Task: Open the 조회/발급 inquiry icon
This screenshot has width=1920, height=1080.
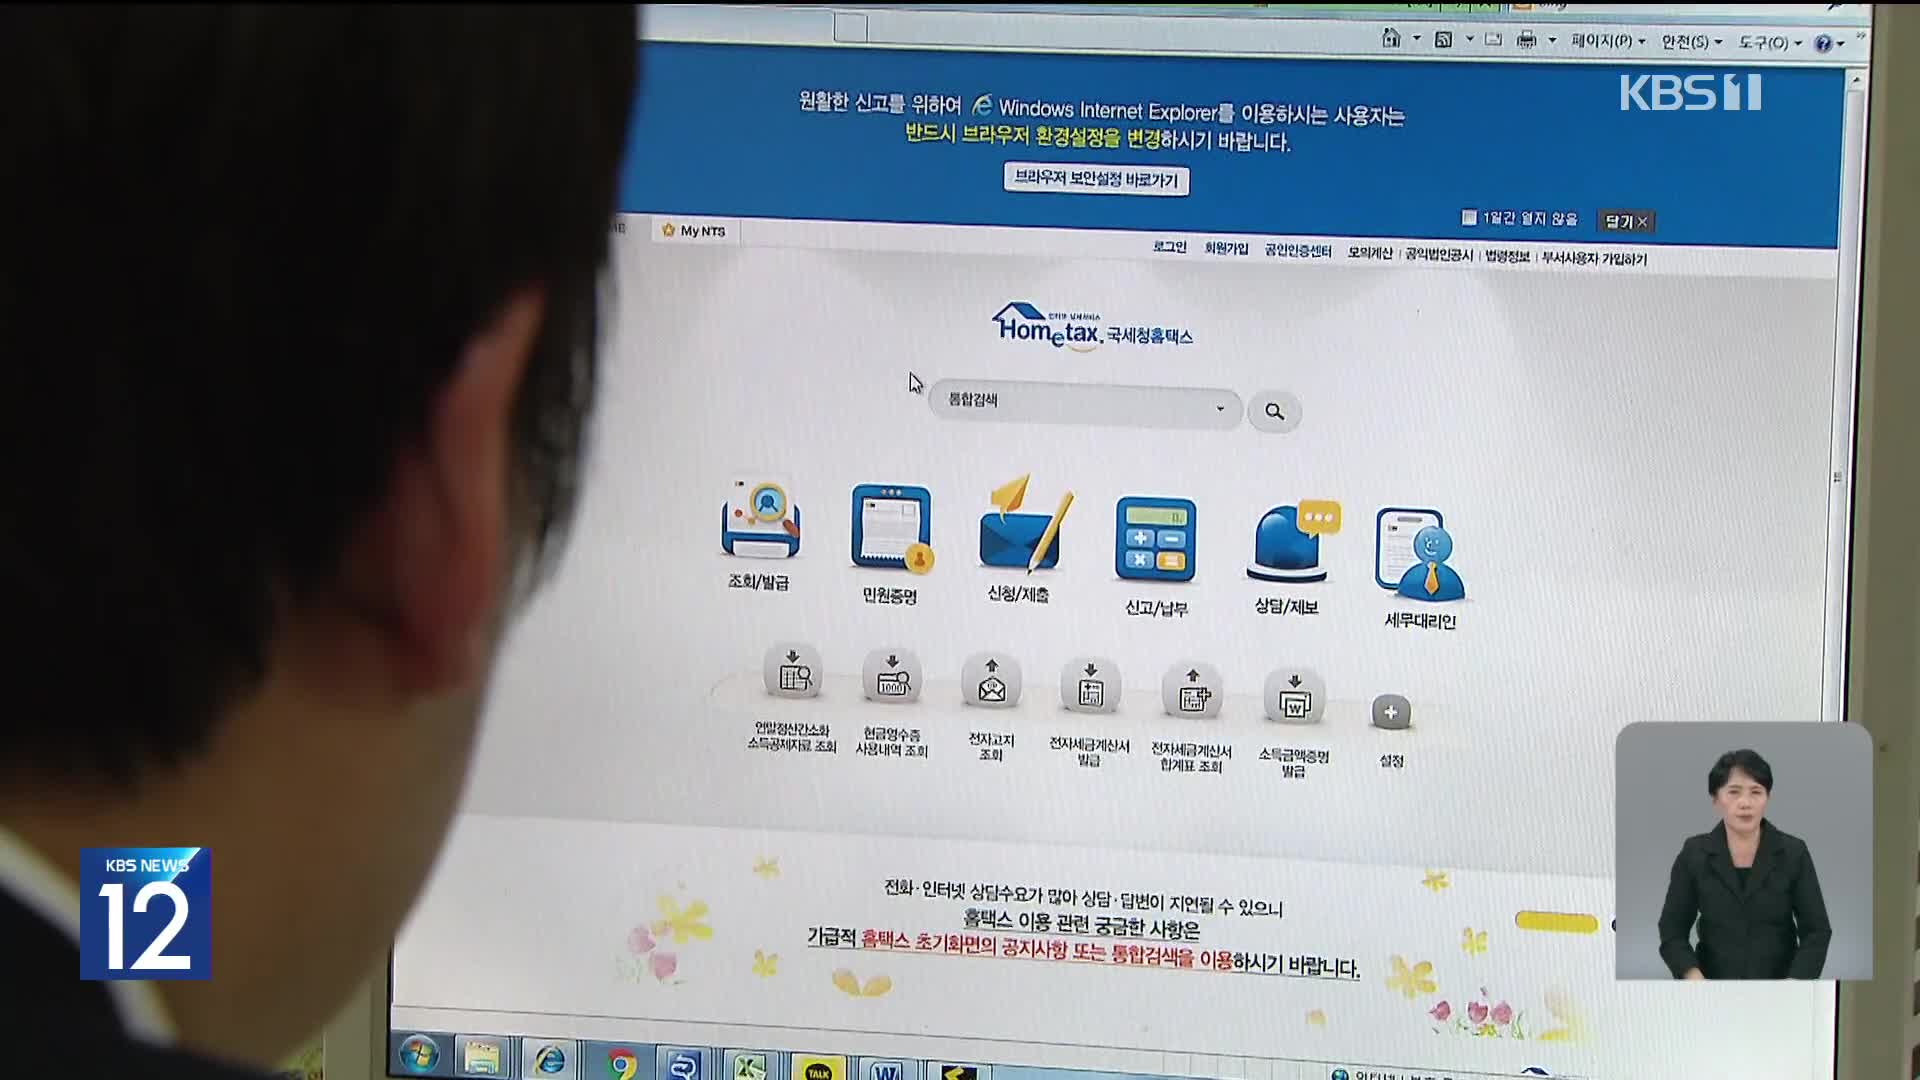Action: pos(760,518)
